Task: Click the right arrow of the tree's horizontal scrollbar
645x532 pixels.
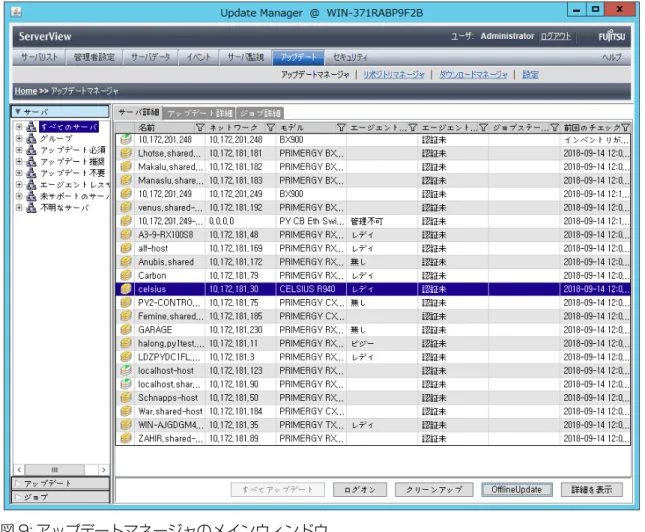Action: (x=103, y=469)
